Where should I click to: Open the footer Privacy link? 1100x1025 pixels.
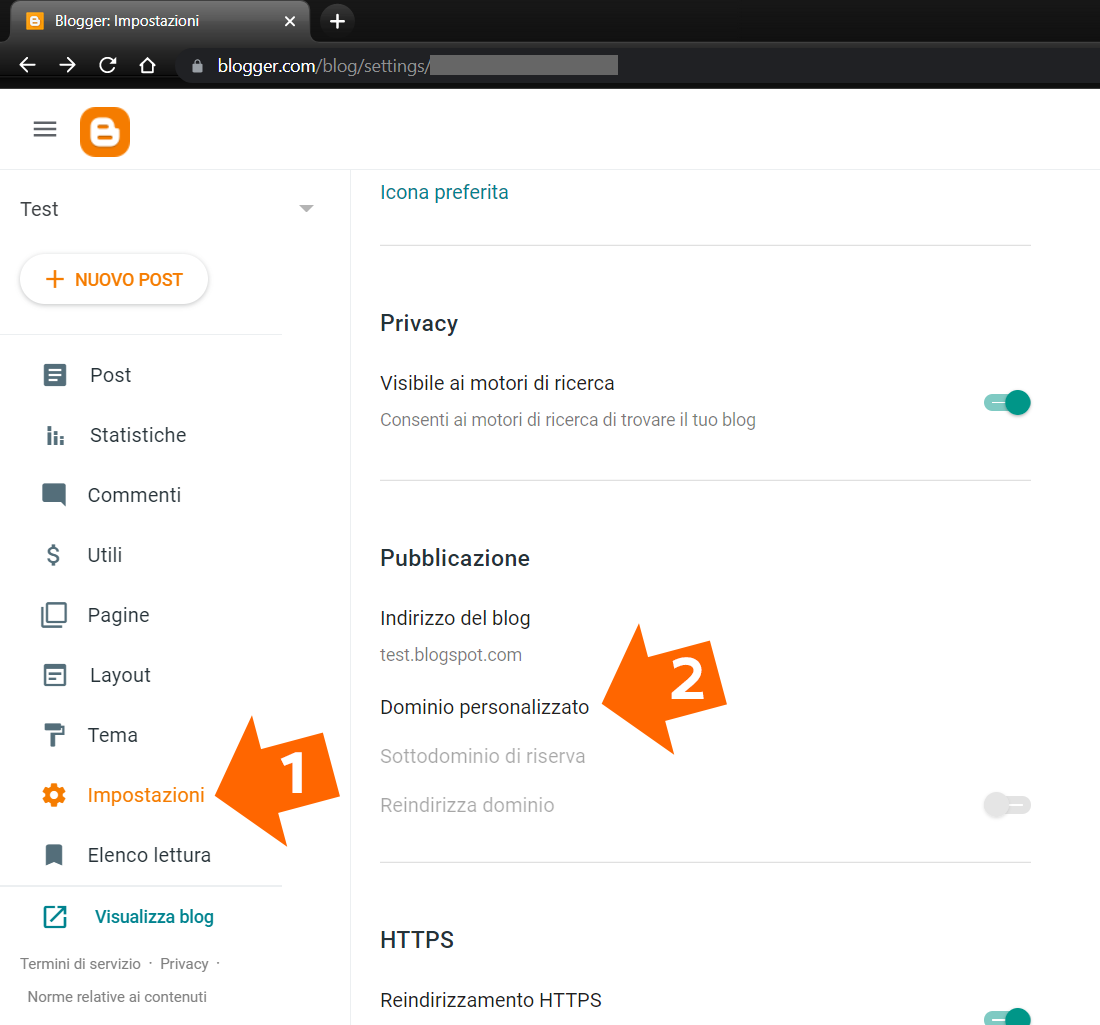tap(184, 964)
